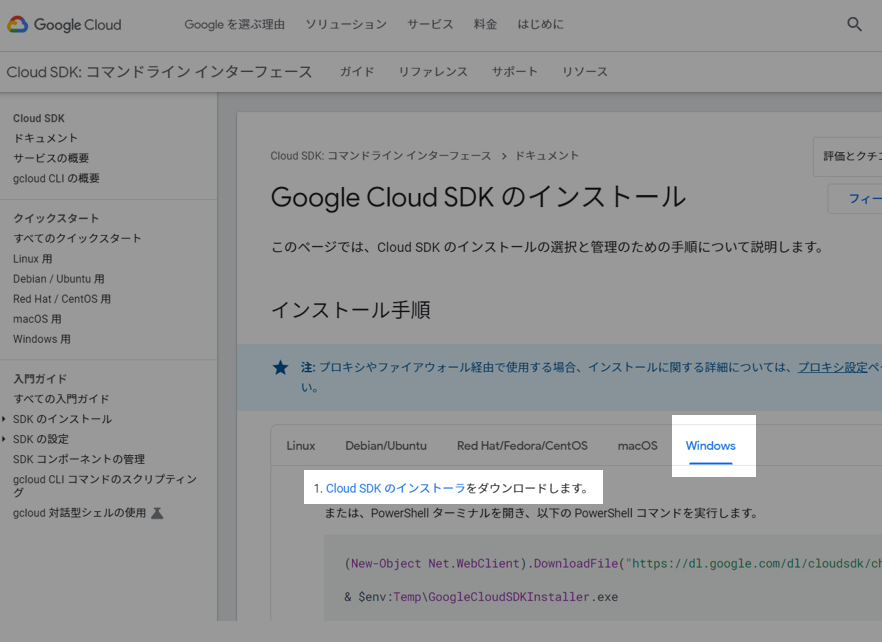The width and height of the screenshot is (882, 642).
Task: Click the ドキュメント breadcrumb link
Action: tap(547, 156)
